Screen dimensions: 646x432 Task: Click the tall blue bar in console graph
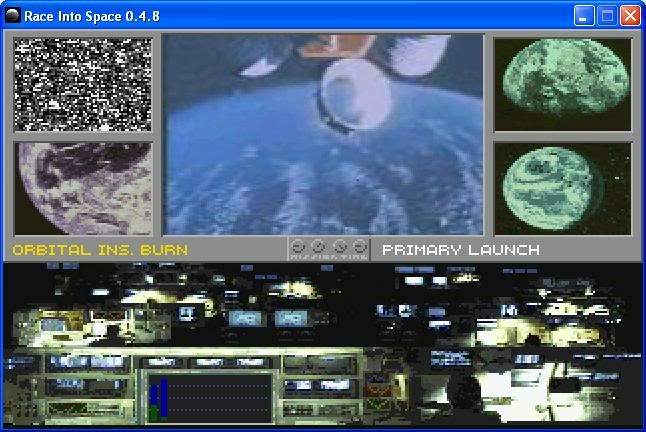coord(164,398)
